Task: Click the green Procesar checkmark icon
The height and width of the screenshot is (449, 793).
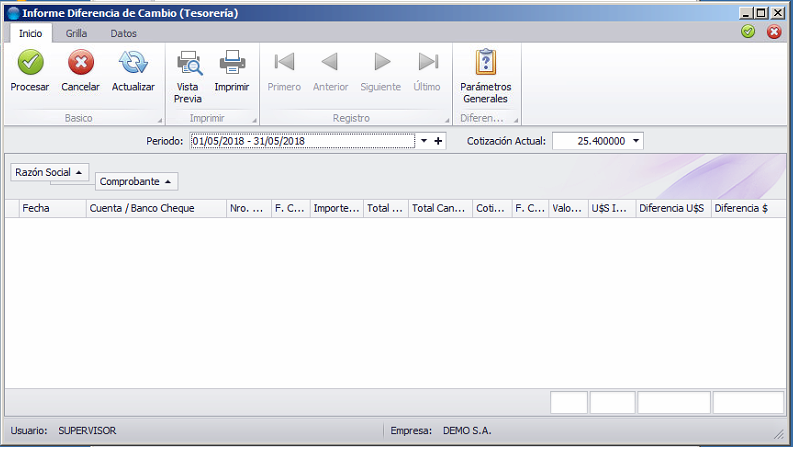Action: click(30, 63)
